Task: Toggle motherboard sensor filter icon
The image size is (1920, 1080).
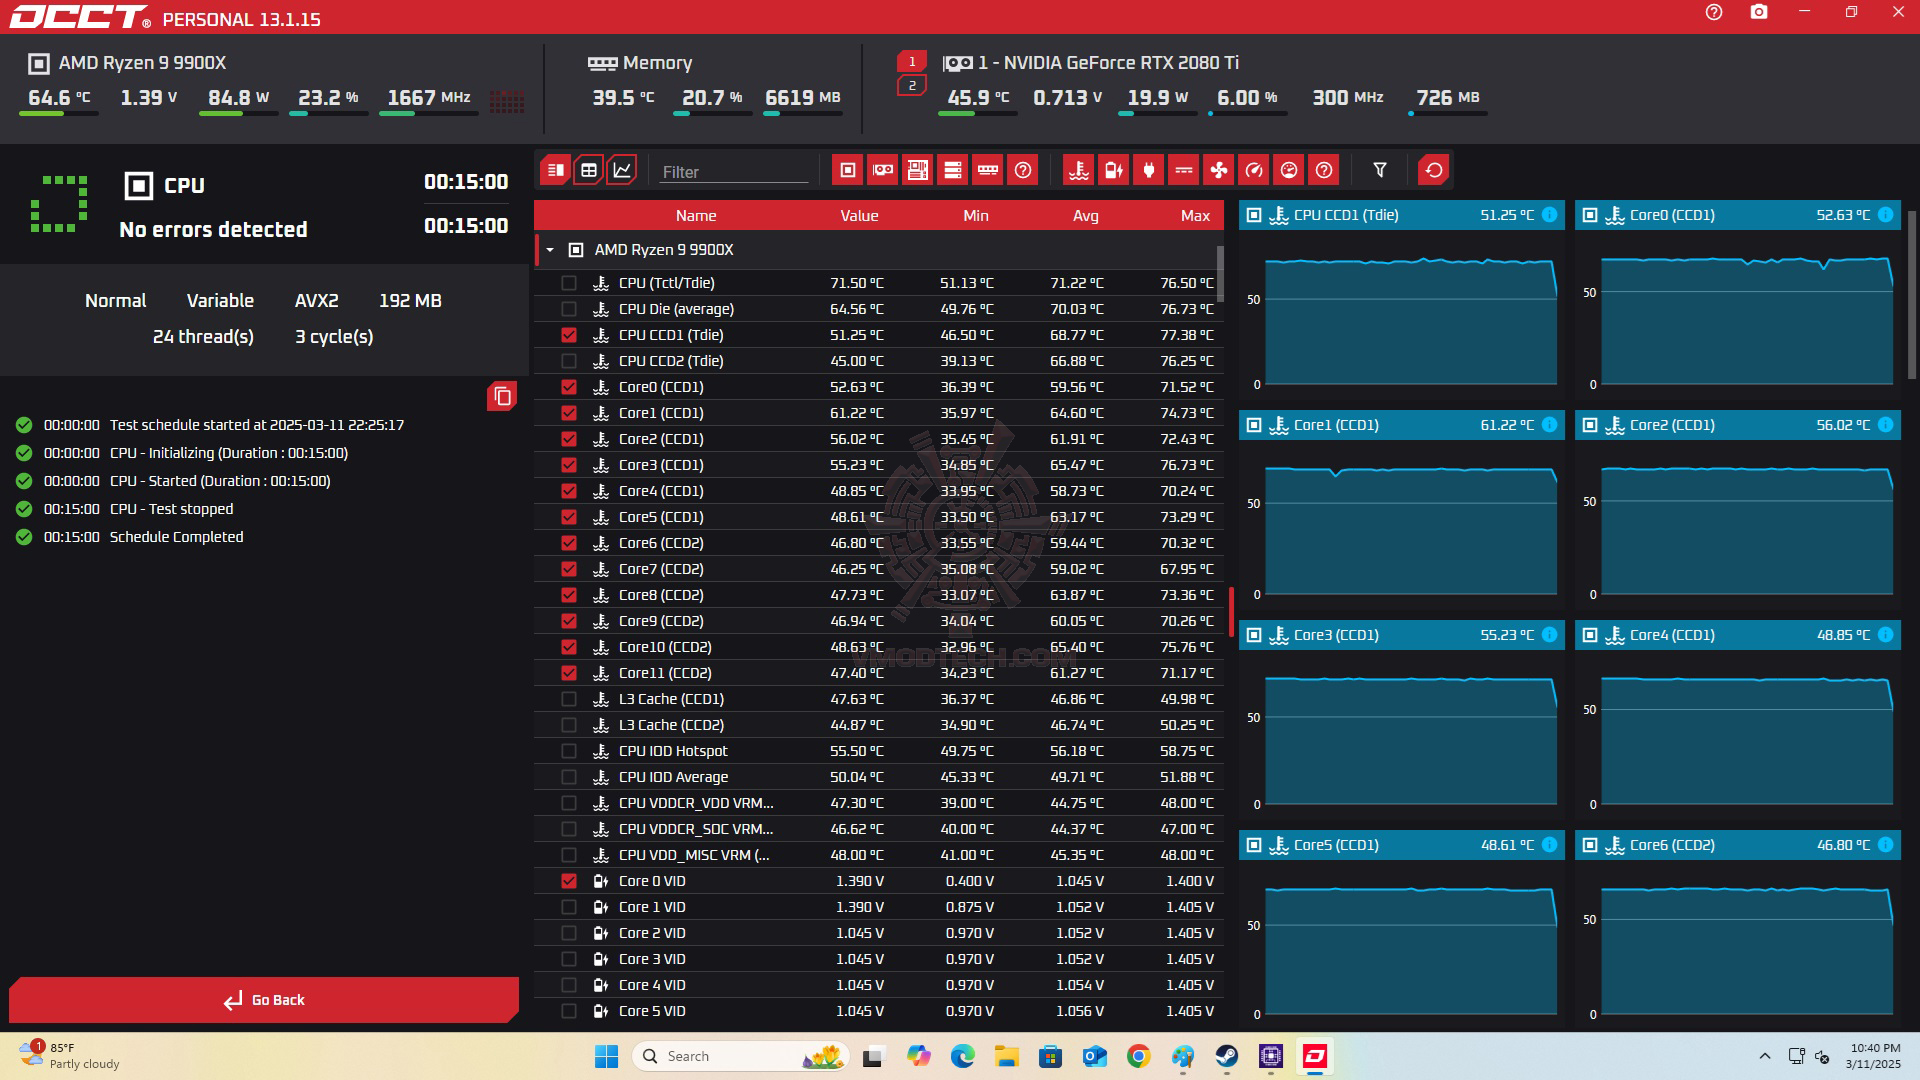Action: click(x=917, y=170)
